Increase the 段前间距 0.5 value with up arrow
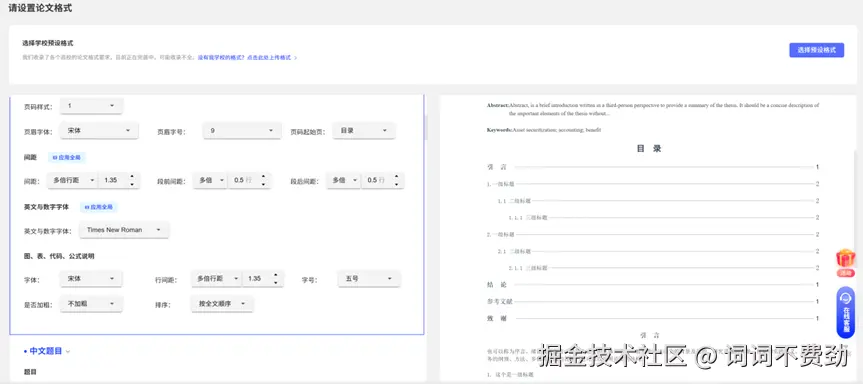This screenshot has width=863, height=384. 263,177
